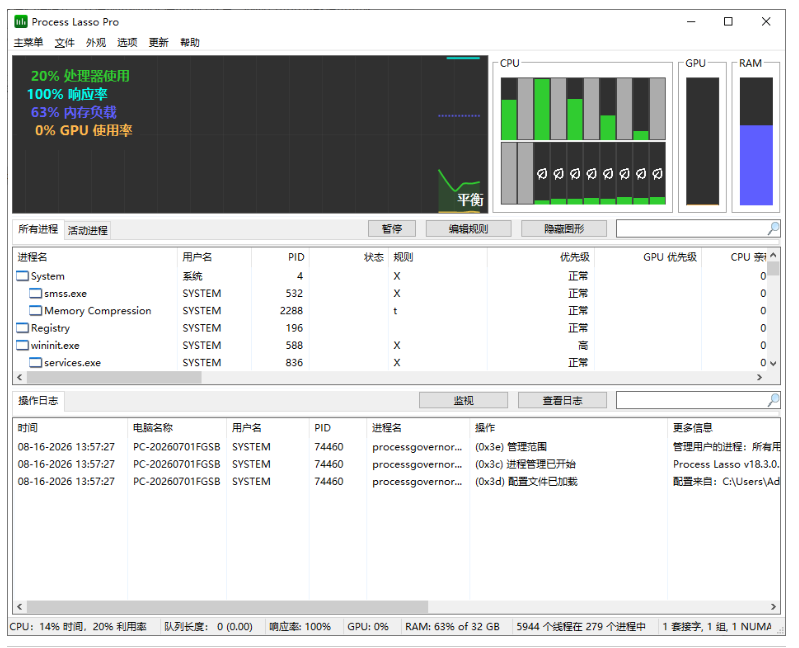The height and width of the screenshot is (648, 799).
Task: Click the 20% 处理器使用 graph label
Action: tap(80, 76)
